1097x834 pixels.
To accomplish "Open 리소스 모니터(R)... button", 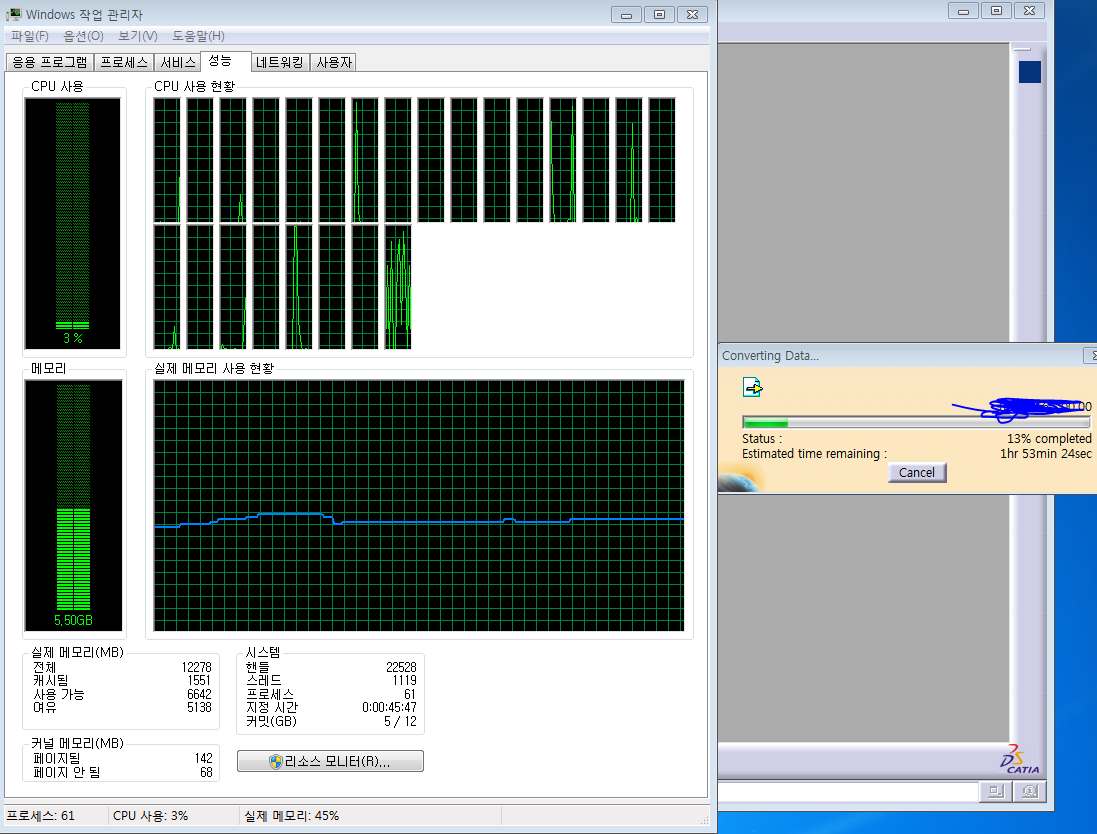I will (330, 761).
